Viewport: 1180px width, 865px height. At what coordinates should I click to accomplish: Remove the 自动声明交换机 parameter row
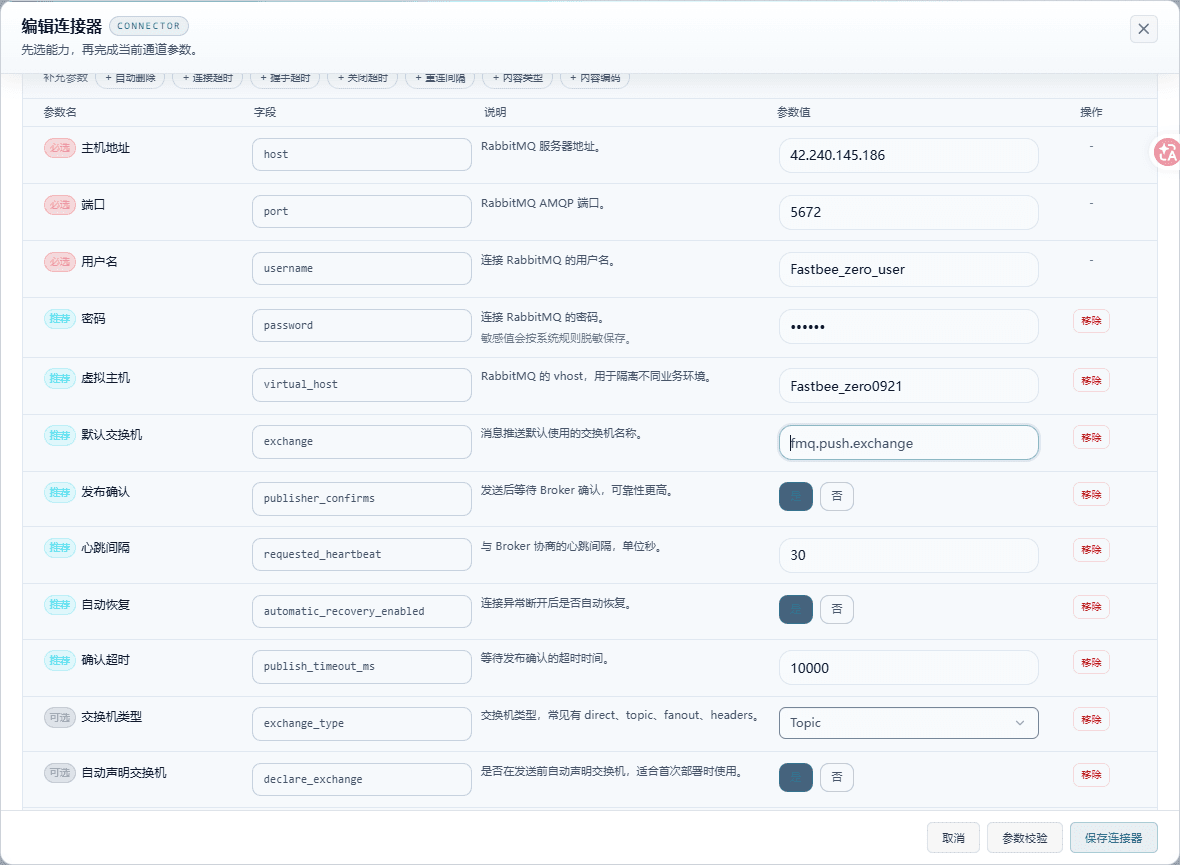(1091, 775)
